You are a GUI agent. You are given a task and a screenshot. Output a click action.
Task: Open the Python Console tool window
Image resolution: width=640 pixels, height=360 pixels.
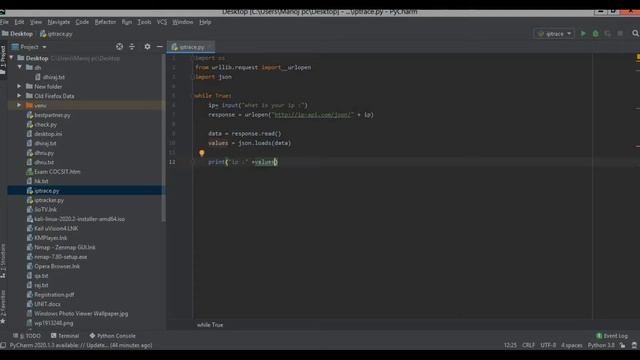[x=113, y=336]
